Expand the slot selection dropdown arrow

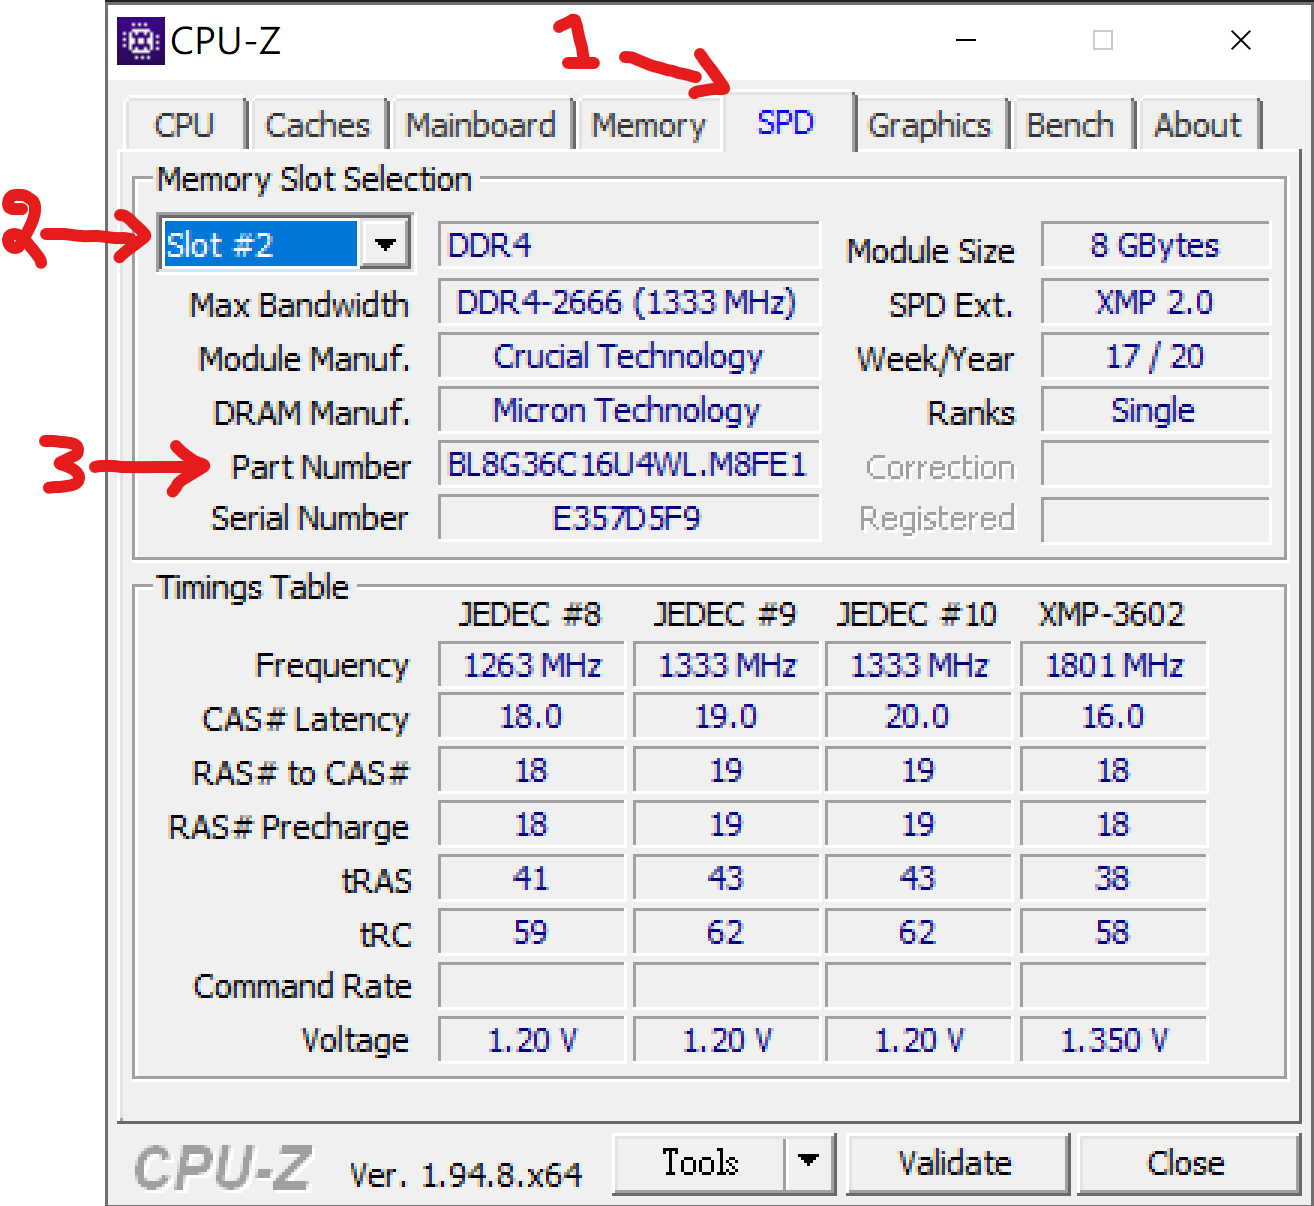click(x=385, y=244)
